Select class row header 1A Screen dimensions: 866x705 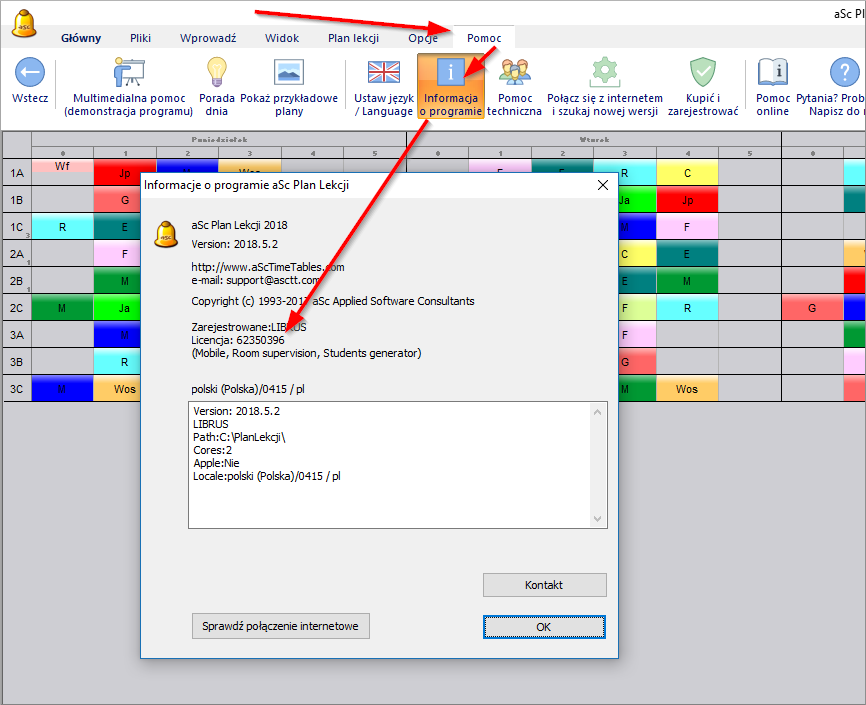[17, 173]
